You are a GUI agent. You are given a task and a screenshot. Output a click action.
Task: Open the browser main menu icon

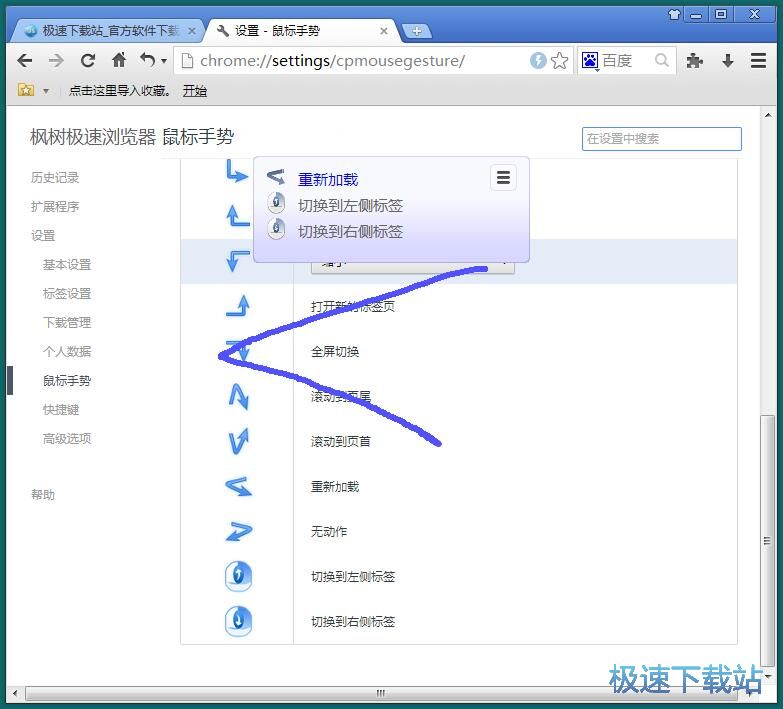coord(758,60)
